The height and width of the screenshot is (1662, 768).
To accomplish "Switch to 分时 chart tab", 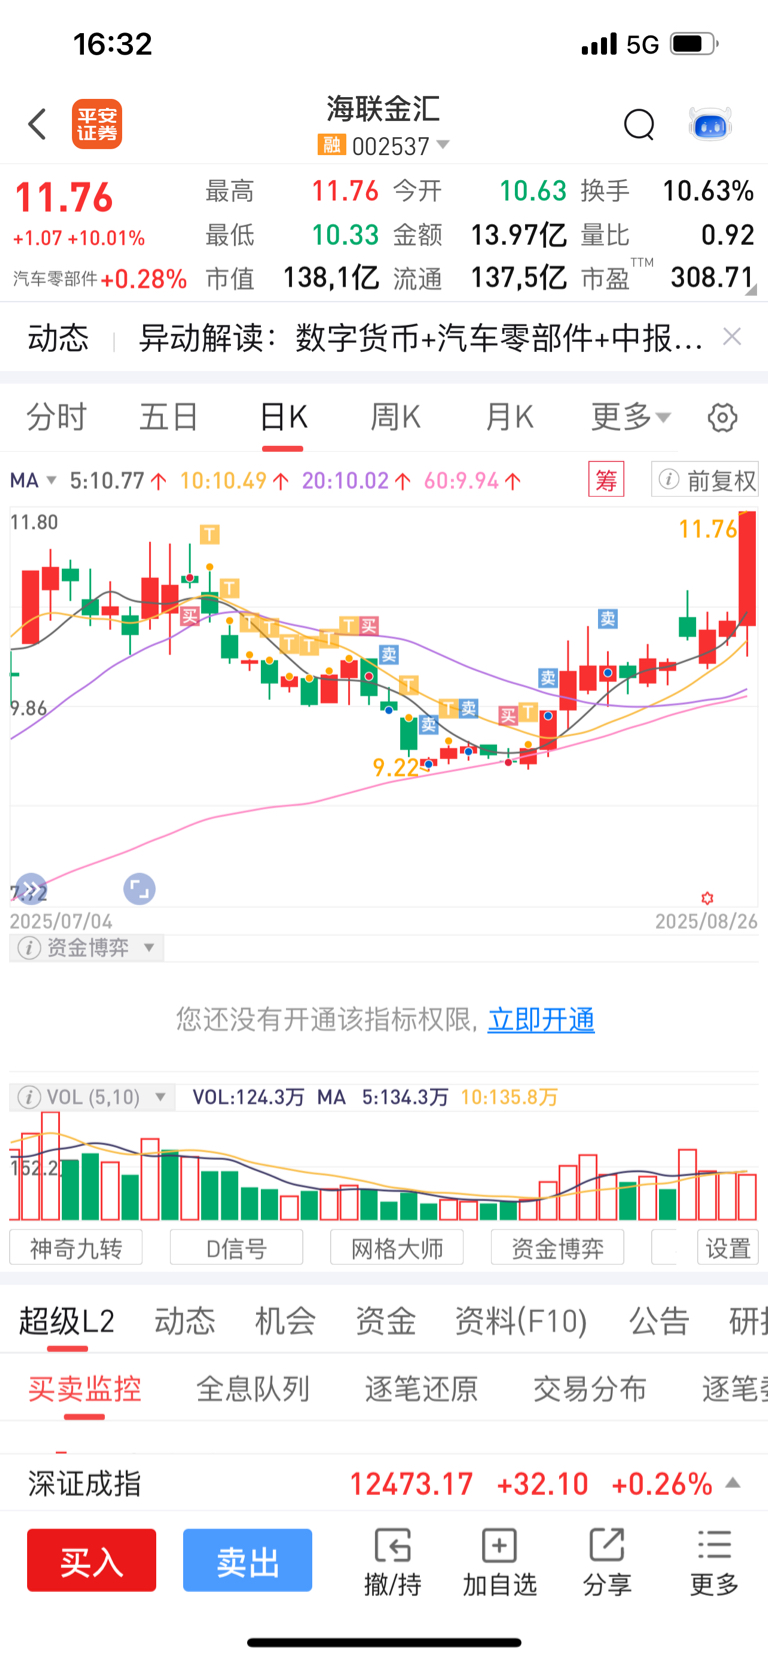I will point(57,417).
